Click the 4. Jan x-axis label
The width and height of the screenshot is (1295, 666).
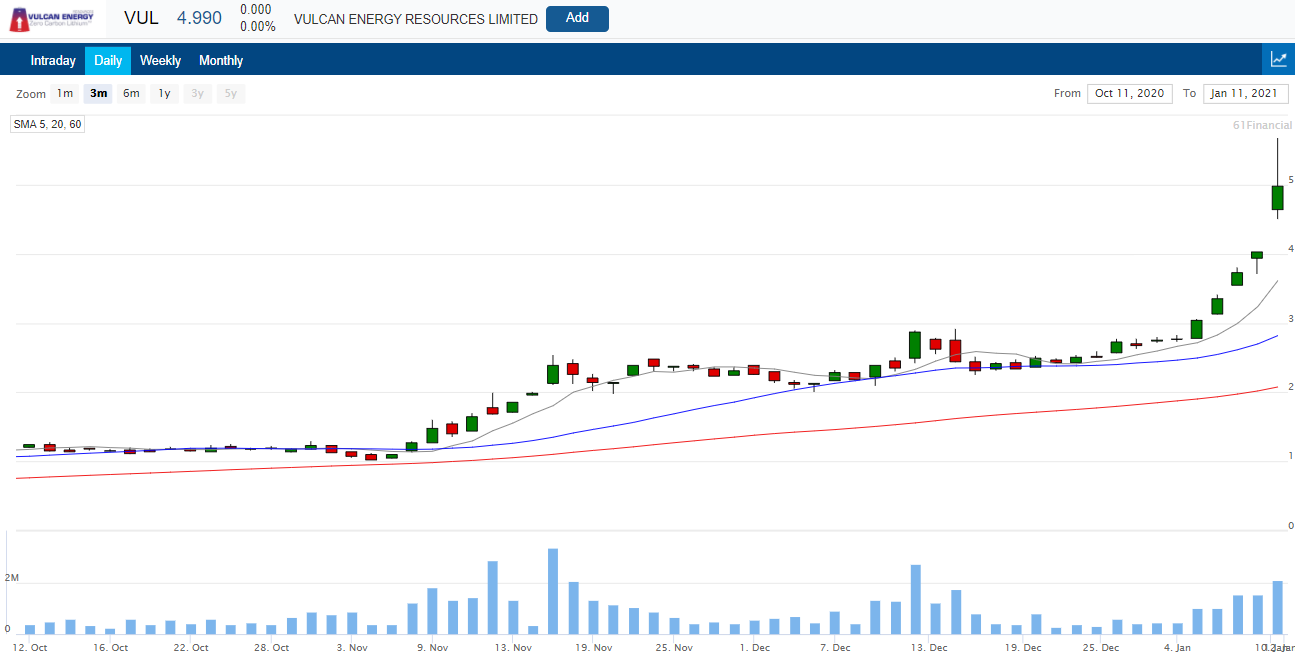(1176, 647)
